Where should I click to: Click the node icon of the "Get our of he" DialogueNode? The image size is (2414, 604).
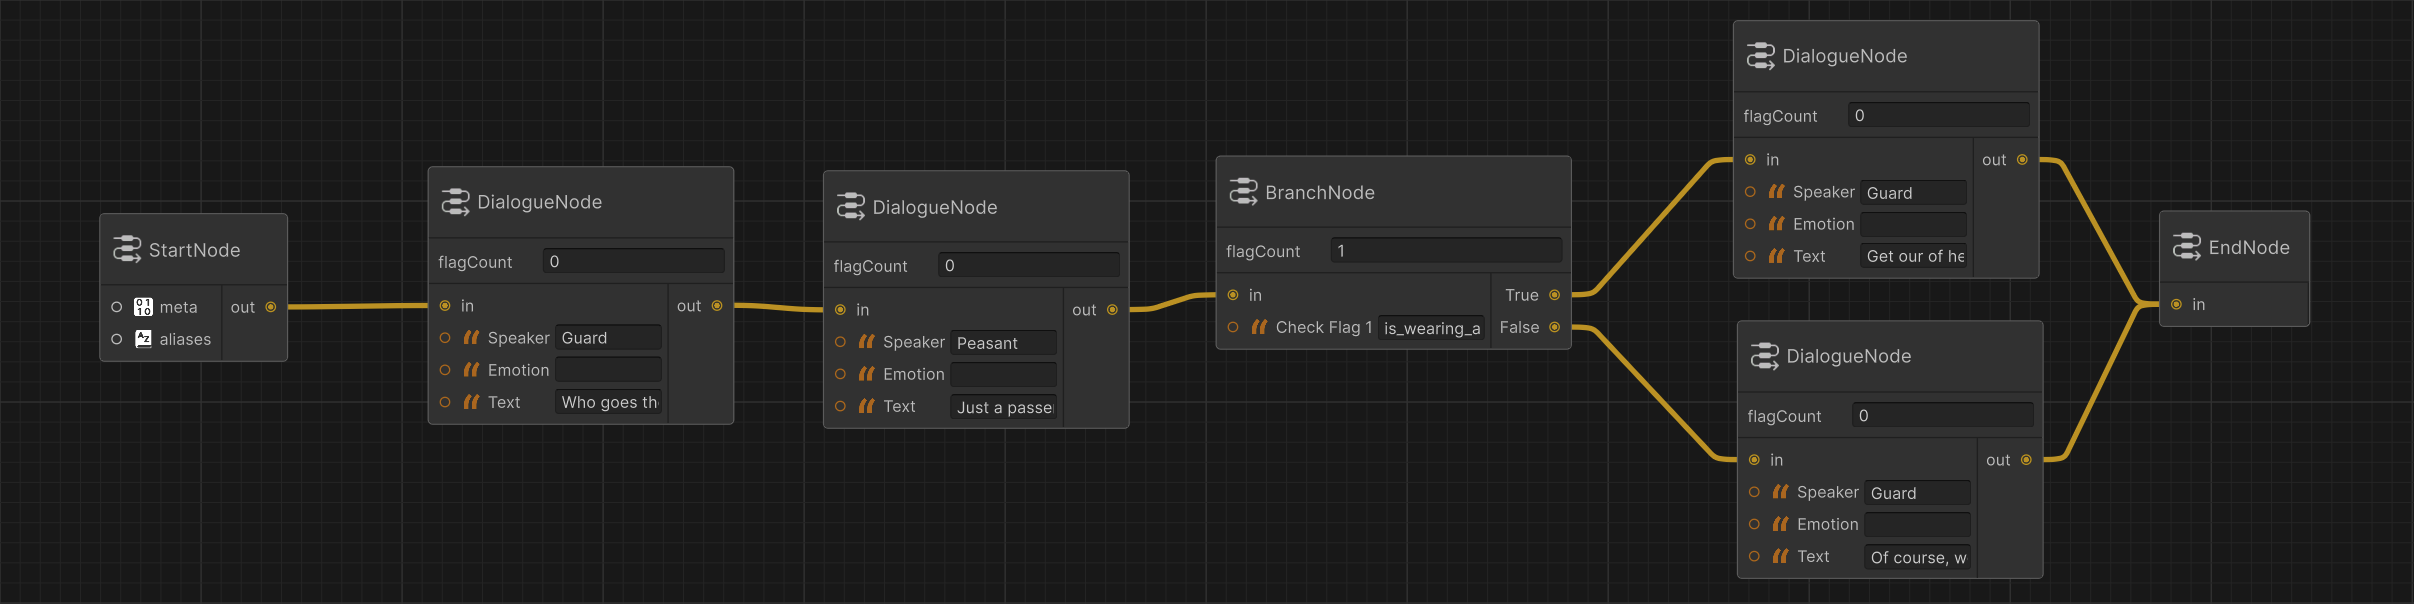click(1760, 55)
